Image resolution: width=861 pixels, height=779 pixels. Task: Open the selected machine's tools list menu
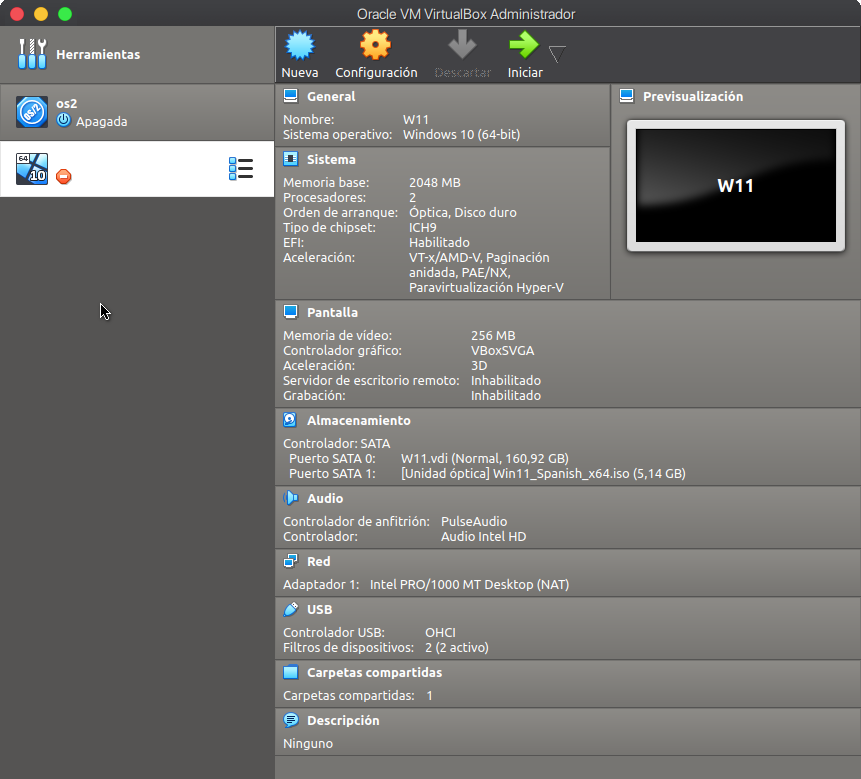click(x=241, y=169)
